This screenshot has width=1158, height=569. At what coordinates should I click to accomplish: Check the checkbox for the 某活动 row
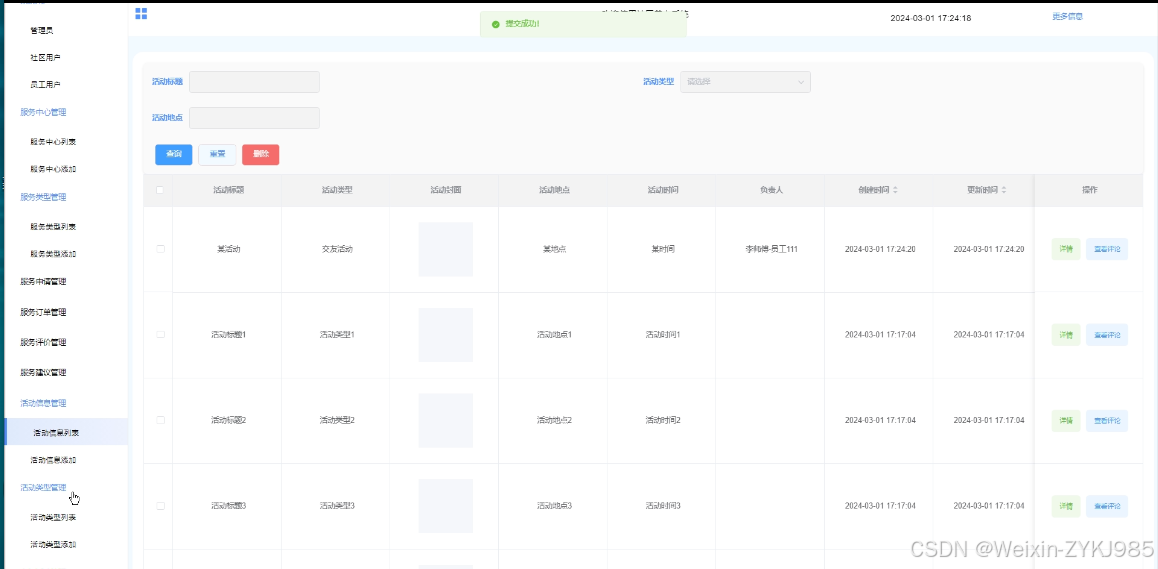tap(160, 249)
